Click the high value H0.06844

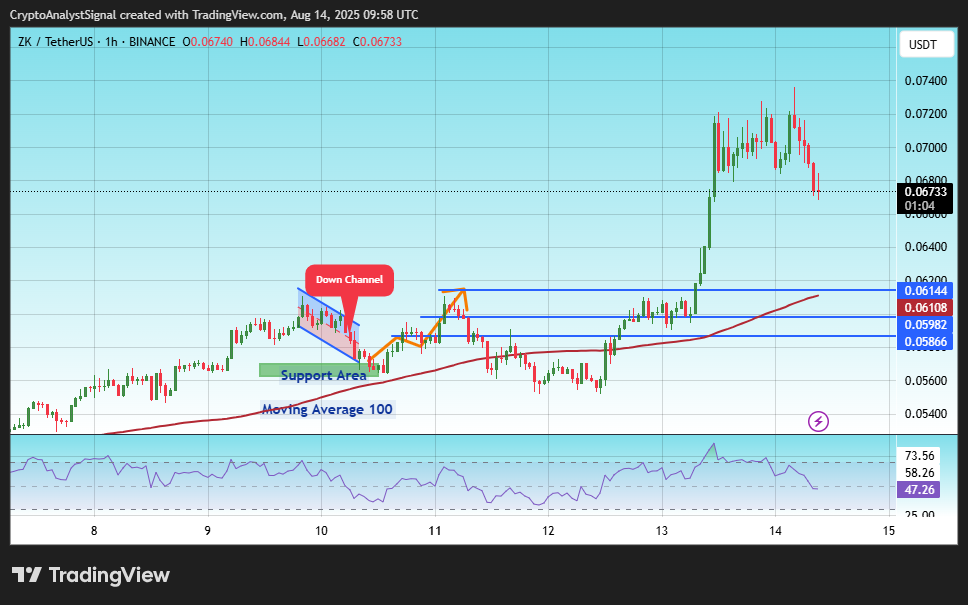pyautogui.click(x=265, y=42)
